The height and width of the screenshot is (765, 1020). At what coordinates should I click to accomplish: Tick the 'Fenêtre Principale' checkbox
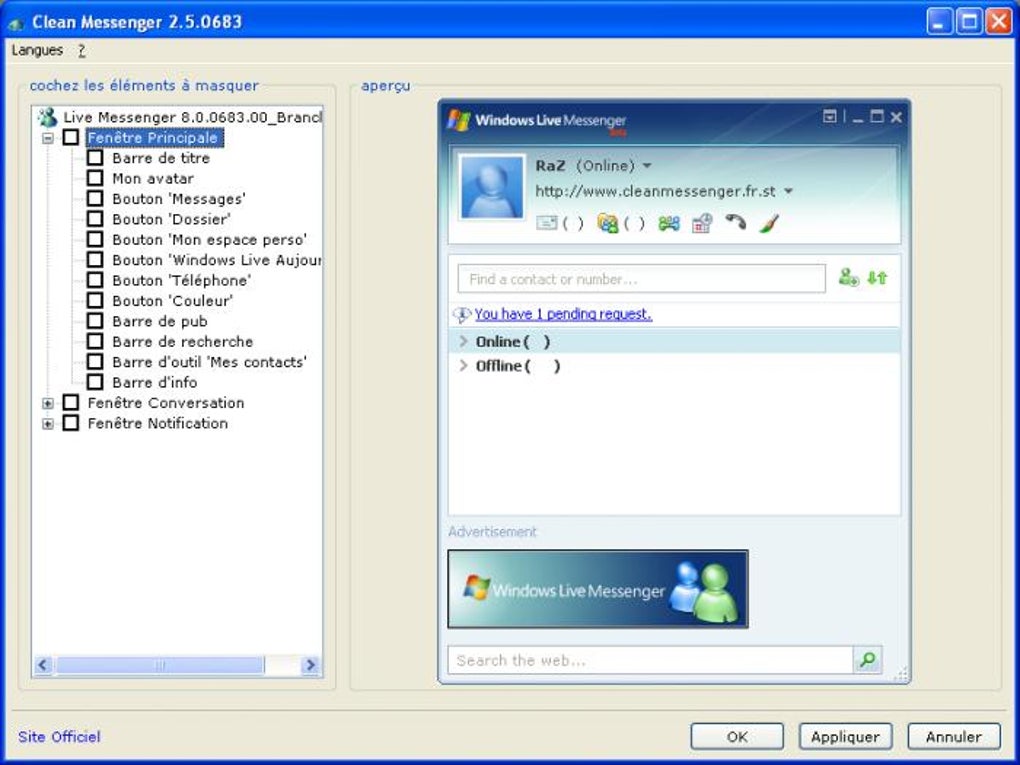tap(71, 137)
